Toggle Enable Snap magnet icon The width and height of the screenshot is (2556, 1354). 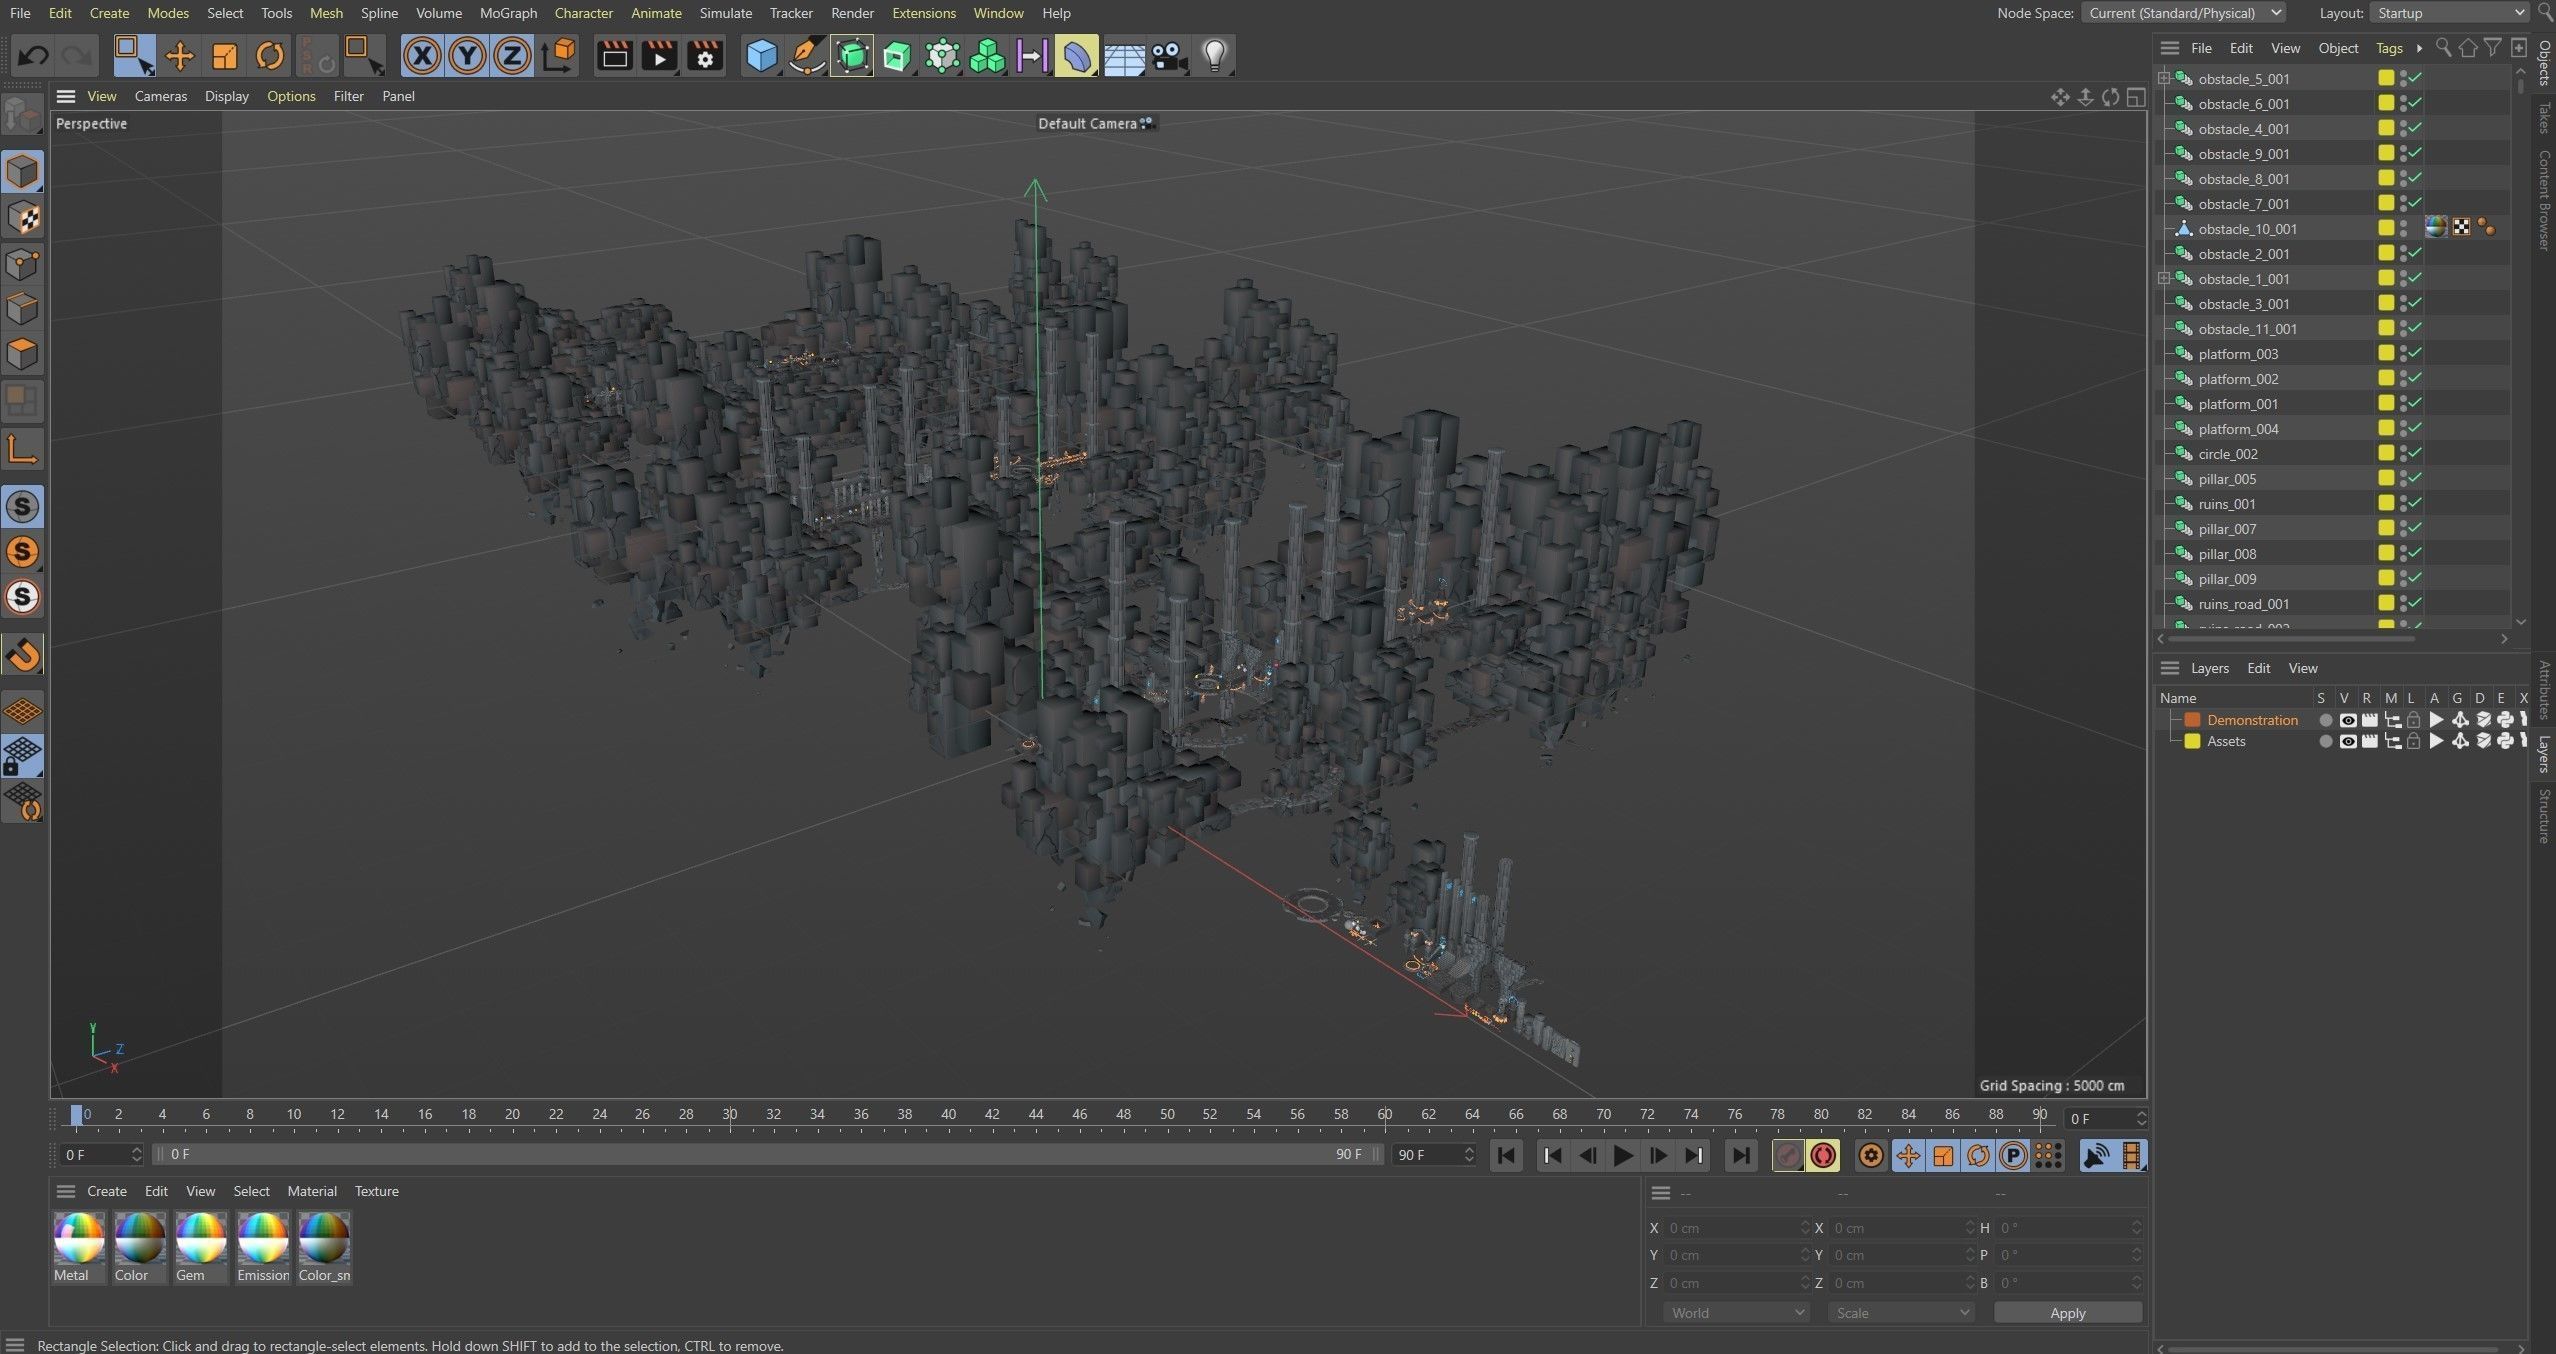[x=22, y=655]
